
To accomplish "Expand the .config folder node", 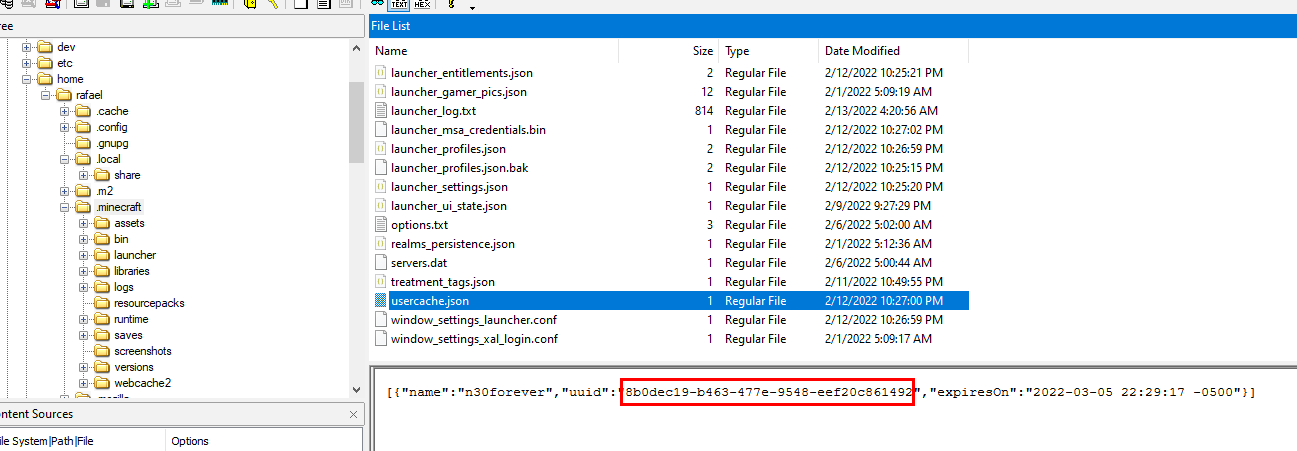I will click(x=65, y=127).
